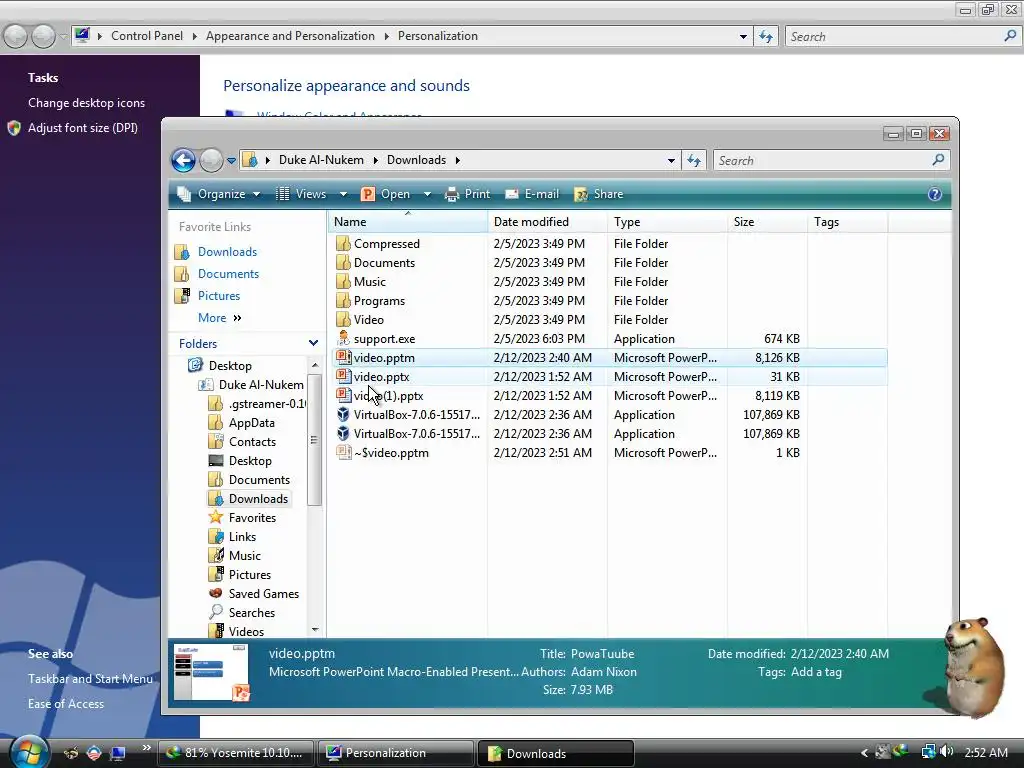Click the blue Help question mark icon
This screenshot has height=768, width=1024.
pos(935,194)
